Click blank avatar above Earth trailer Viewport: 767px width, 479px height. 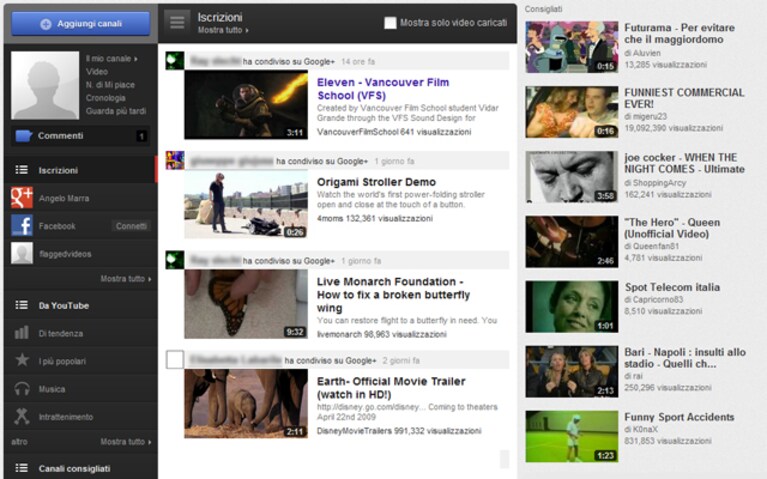(x=175, y=360)
